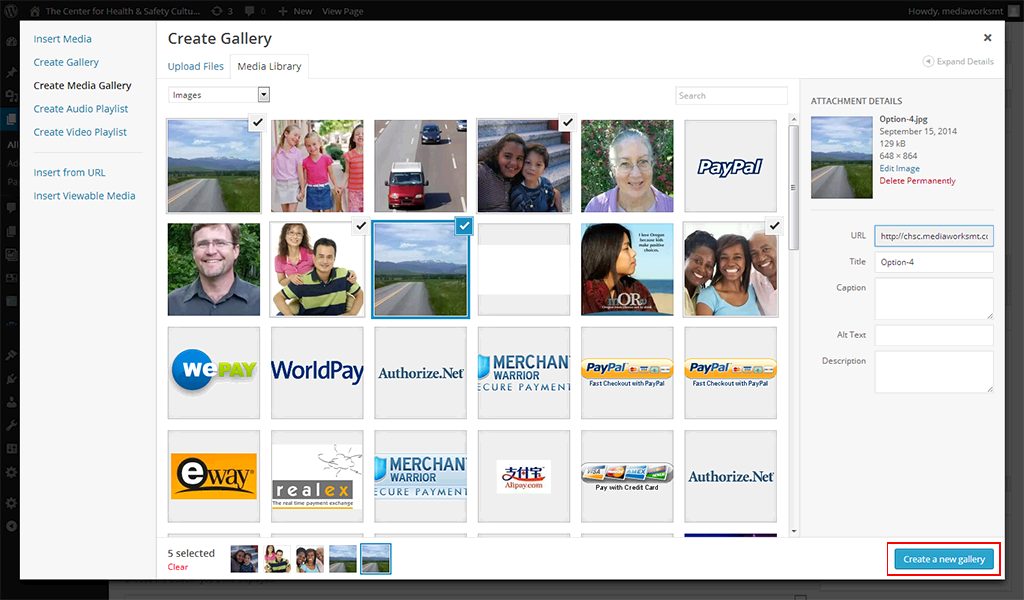Click inside the Alt Text field

[x=933, y=335]
